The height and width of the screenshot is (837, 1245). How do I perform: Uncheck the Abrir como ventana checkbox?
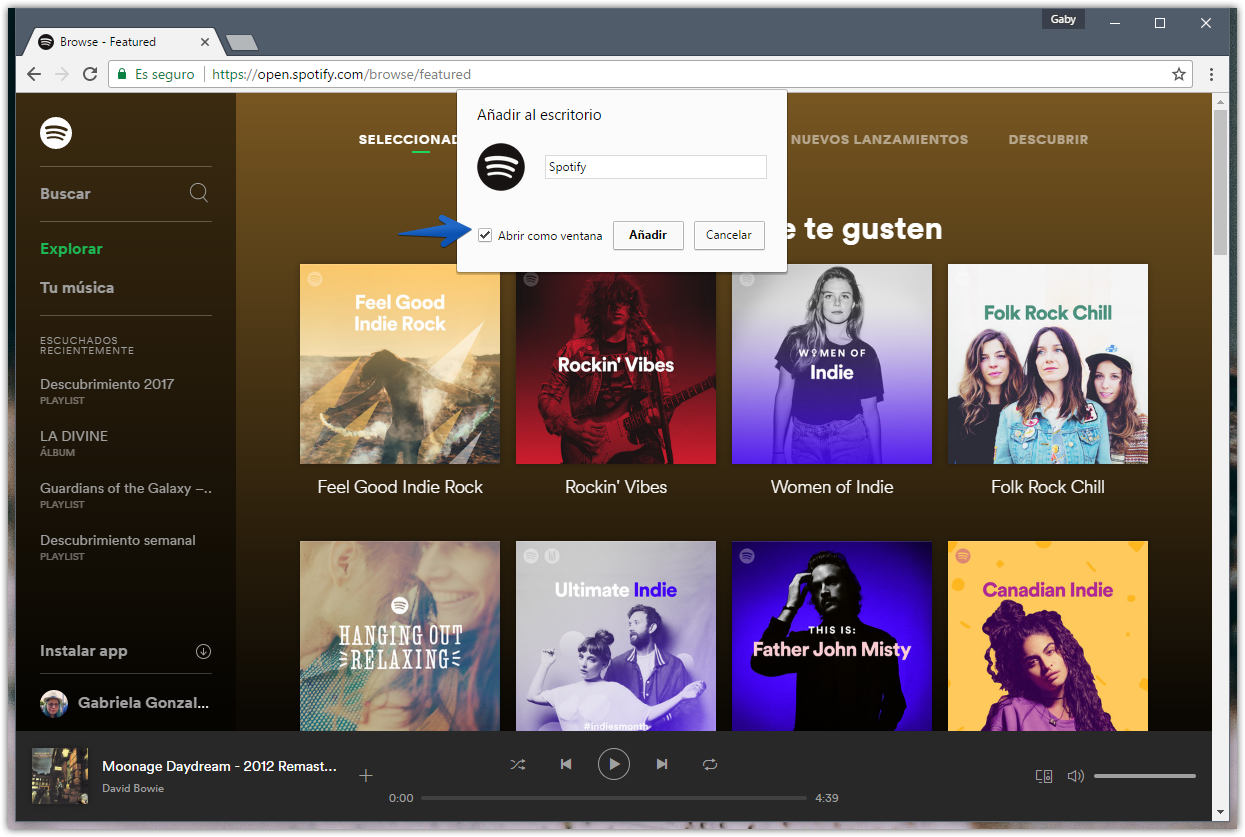(x=485, y=235)
